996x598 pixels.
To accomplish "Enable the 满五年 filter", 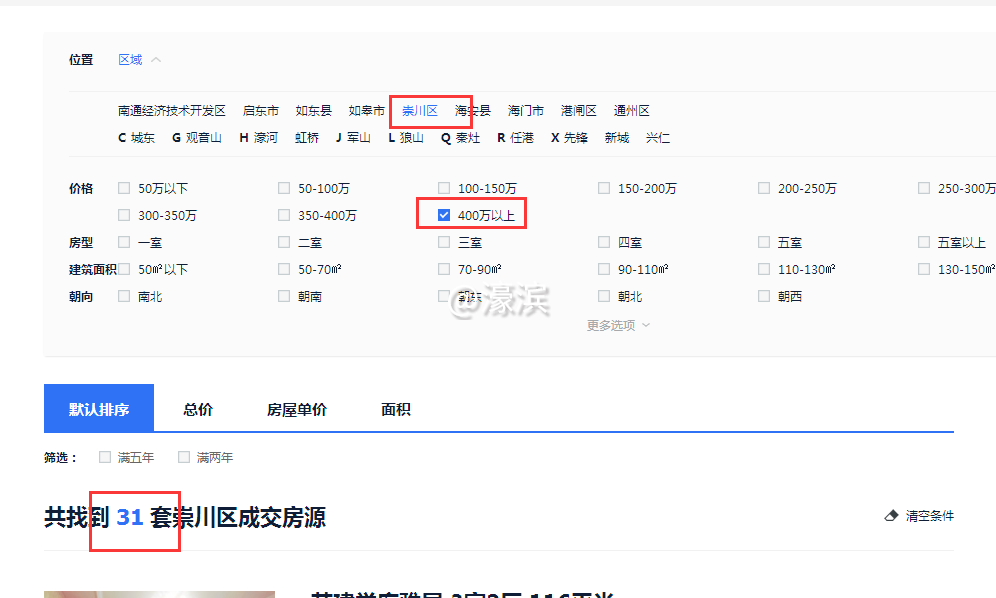I will (x=104, y=456).
